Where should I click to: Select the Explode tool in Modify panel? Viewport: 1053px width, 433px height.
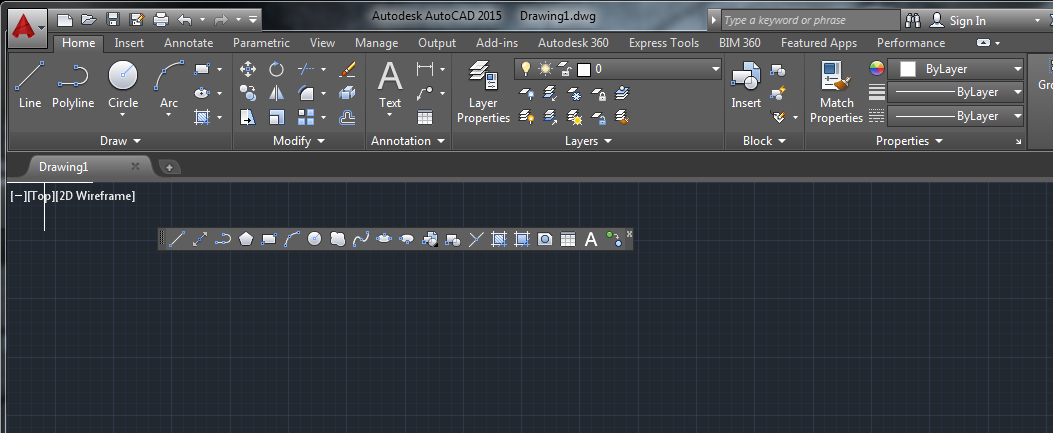point(347,93)
